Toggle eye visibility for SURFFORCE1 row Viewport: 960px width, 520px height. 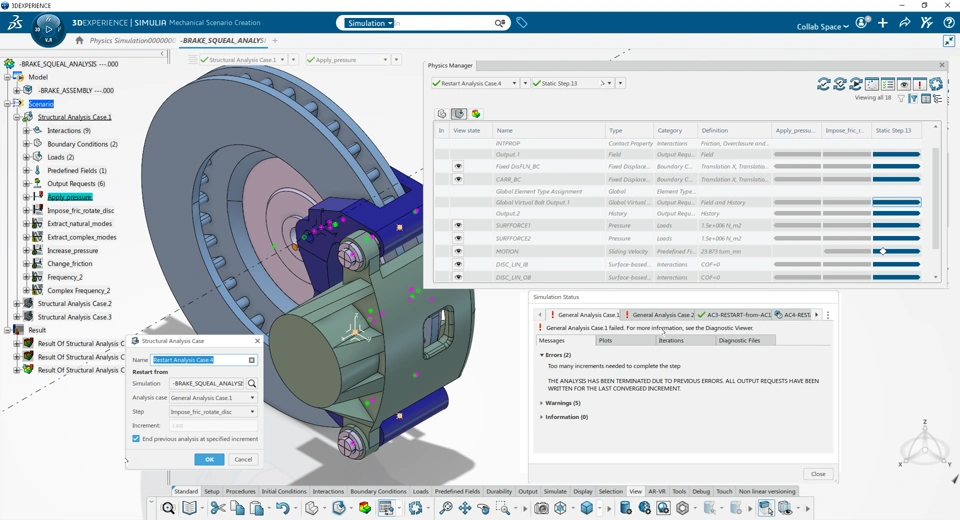point(458,225)
